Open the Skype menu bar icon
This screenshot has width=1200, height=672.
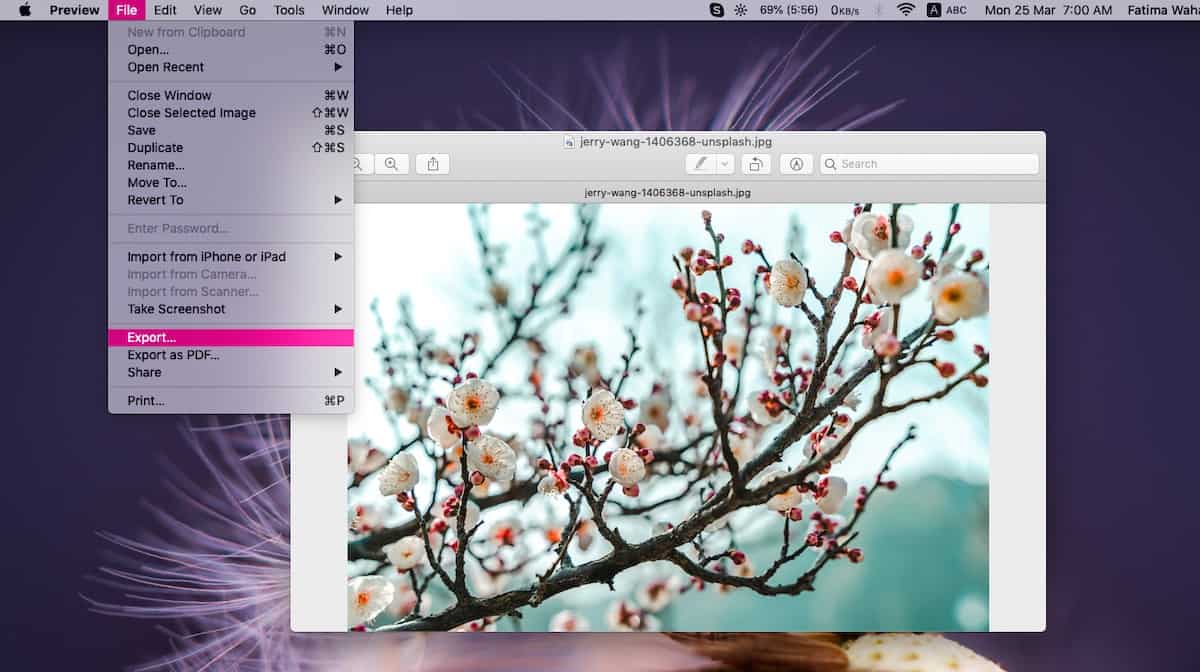tap(716, 10)
